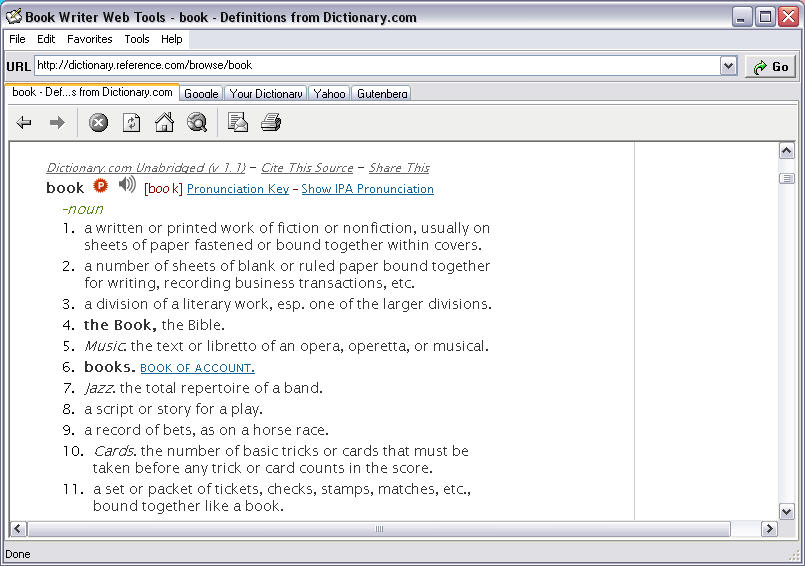This screenshot has width=805, height=566.
Task: Click the 'Done' status bar text
Action: tap(17, 554)
